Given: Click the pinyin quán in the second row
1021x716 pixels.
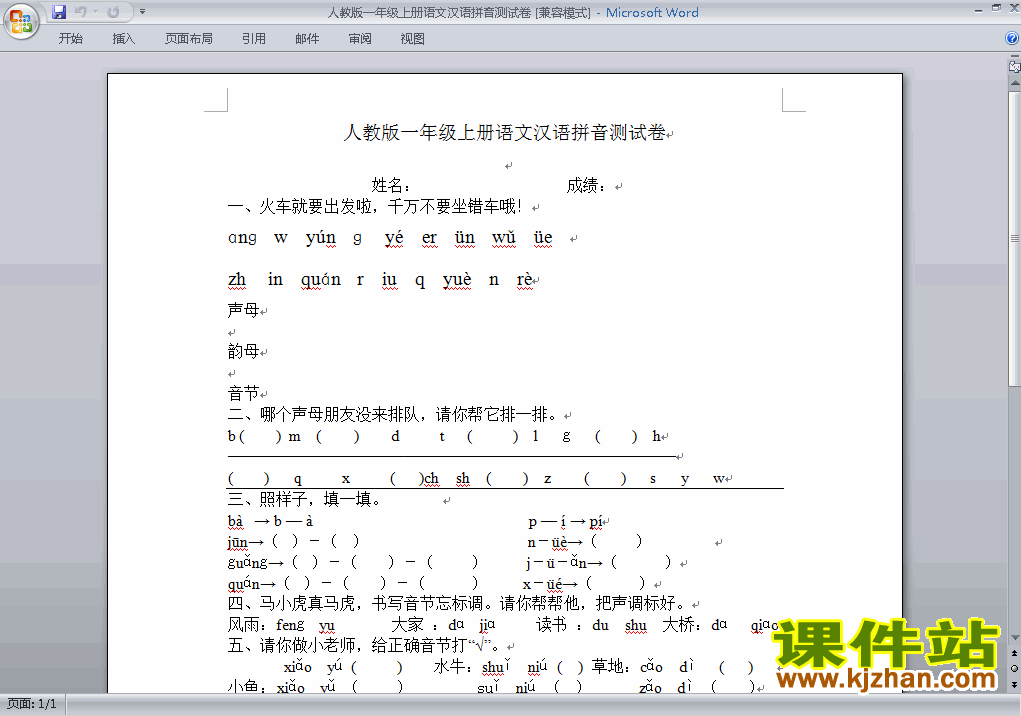Looking at the screenshot, I should pyautogui.click(x=320, y=279).
